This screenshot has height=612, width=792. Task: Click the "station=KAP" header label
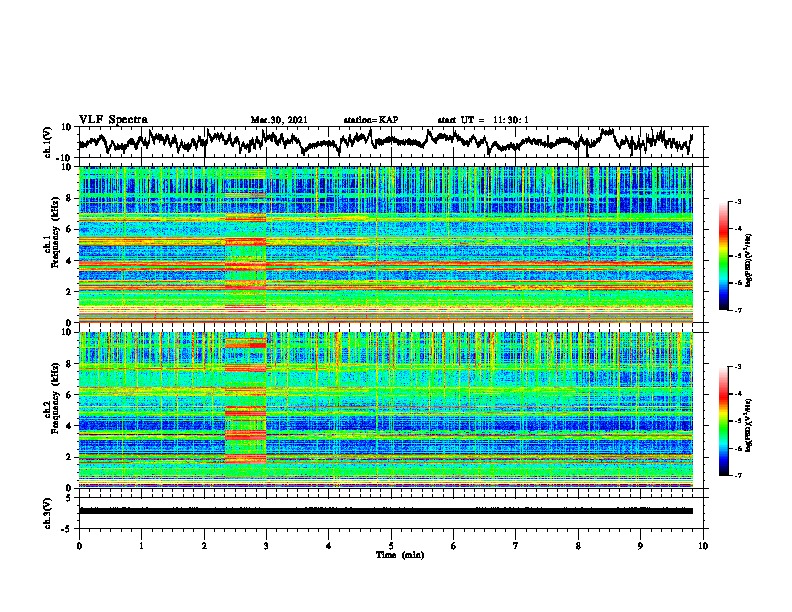coord(371,120)
